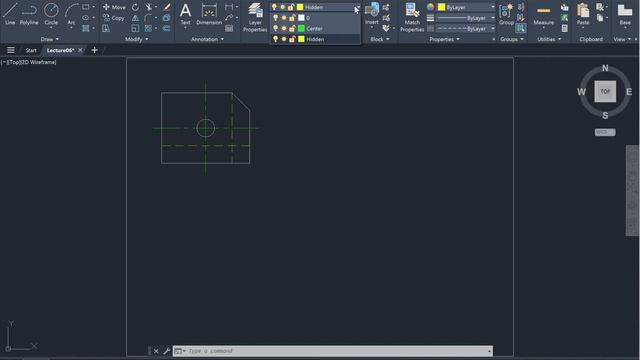
Task: Click the Rotate tool icon
Action: (x=135, y=7)
